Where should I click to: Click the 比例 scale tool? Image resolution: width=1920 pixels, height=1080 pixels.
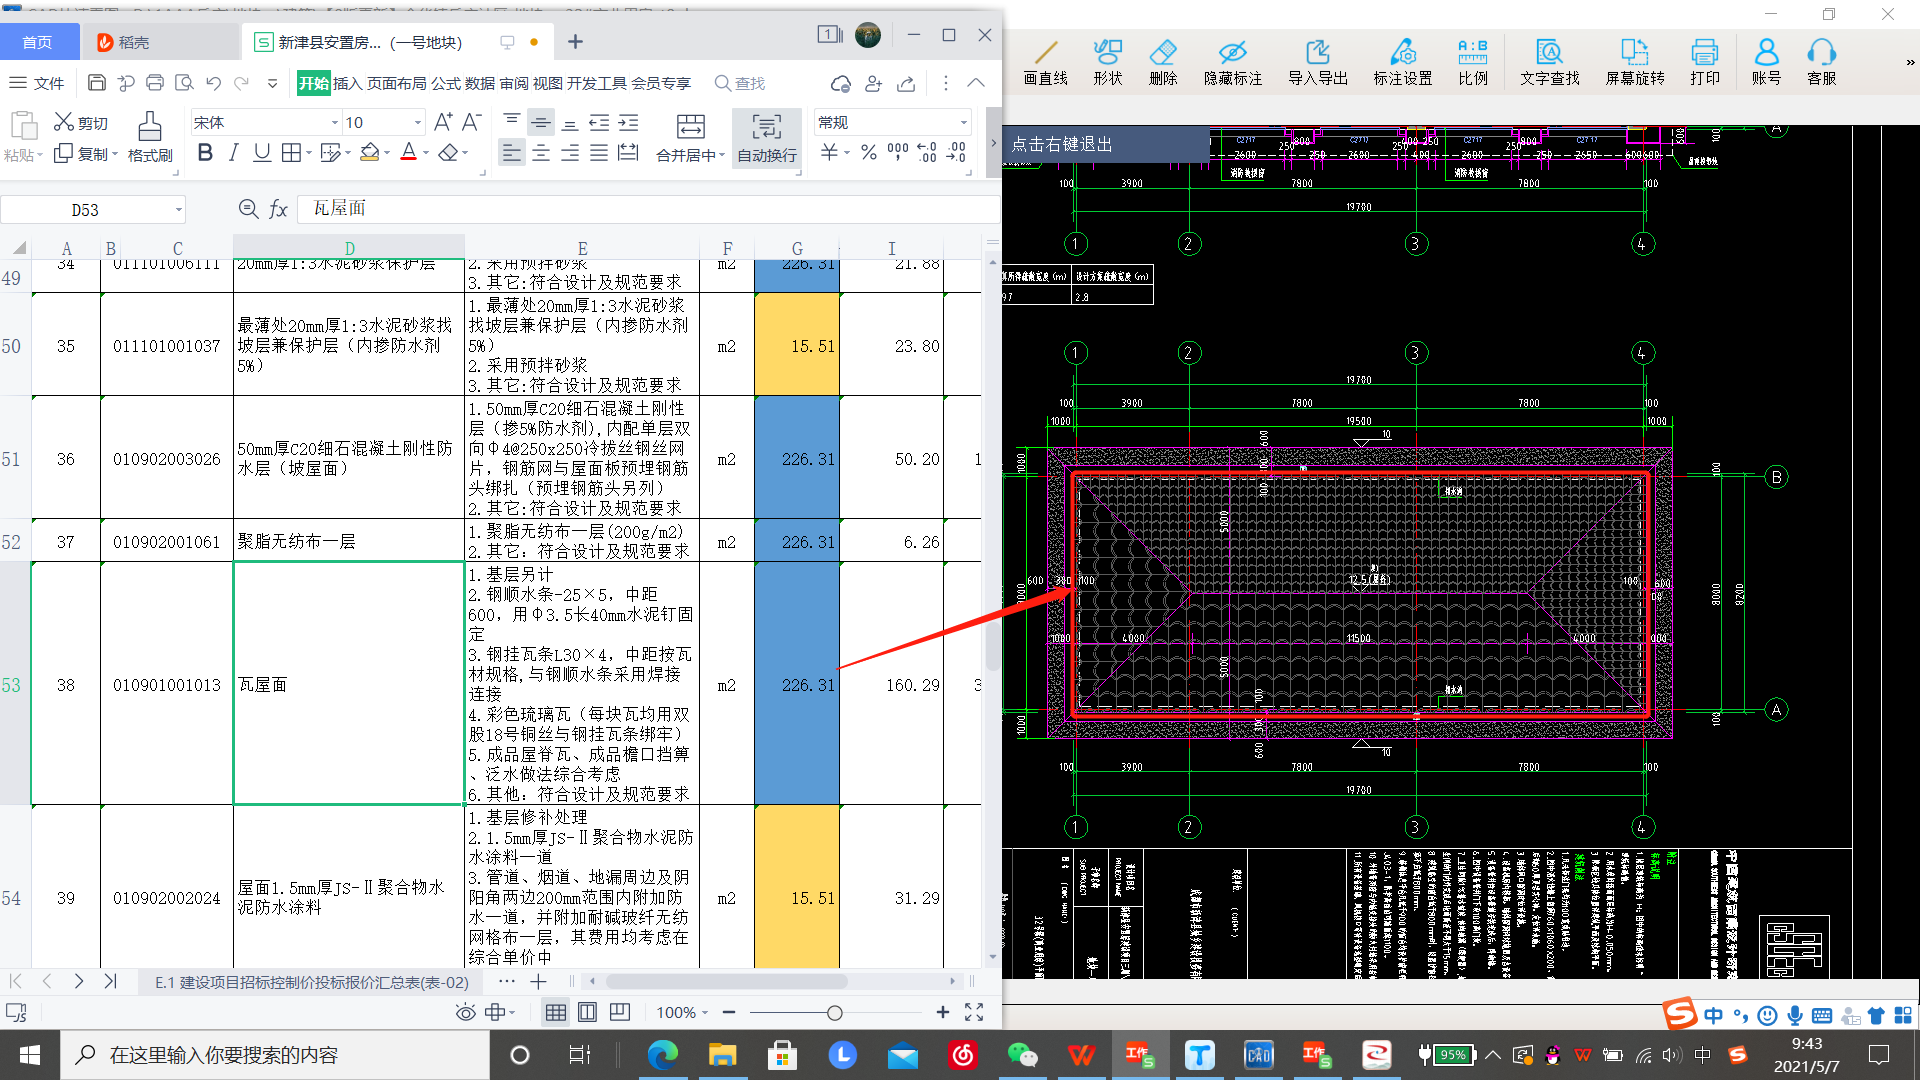click(1472, 62)
